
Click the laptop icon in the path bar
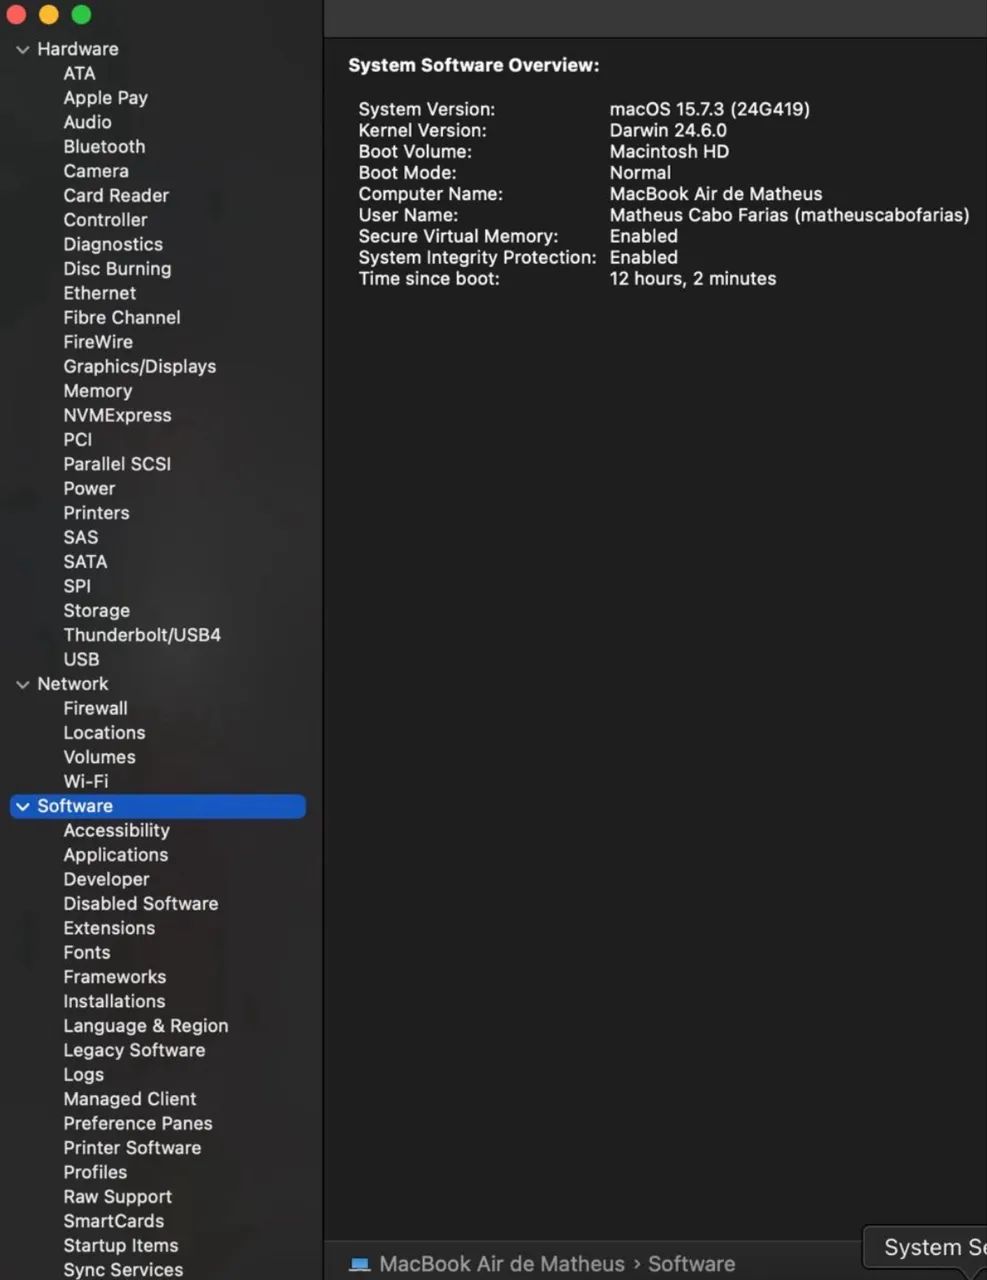[x=360, y=1264]
